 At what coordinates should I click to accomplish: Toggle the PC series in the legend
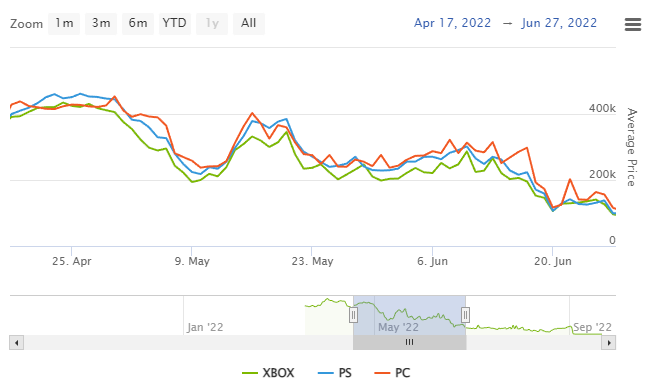point(392,373)
